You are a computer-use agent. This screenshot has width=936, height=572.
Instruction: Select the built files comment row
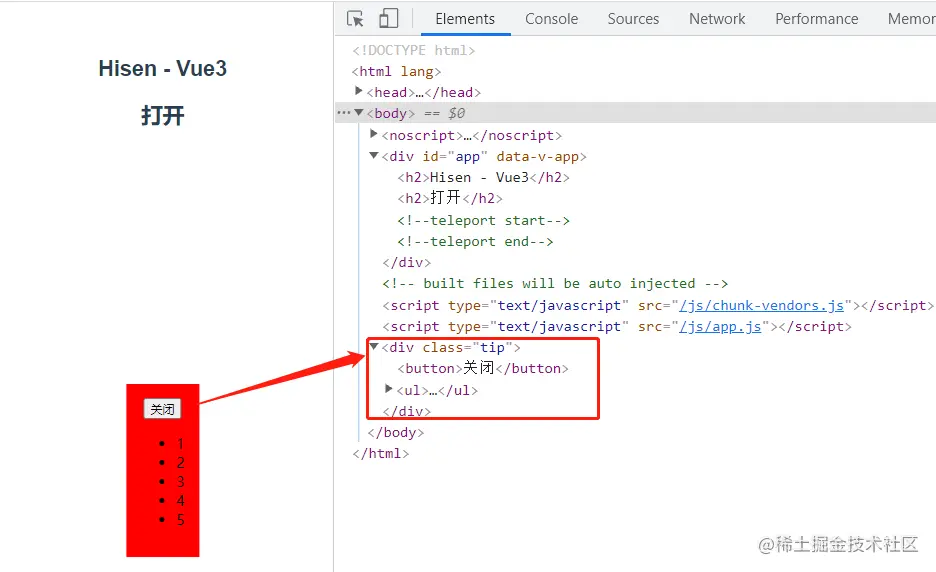click(555, 283)
